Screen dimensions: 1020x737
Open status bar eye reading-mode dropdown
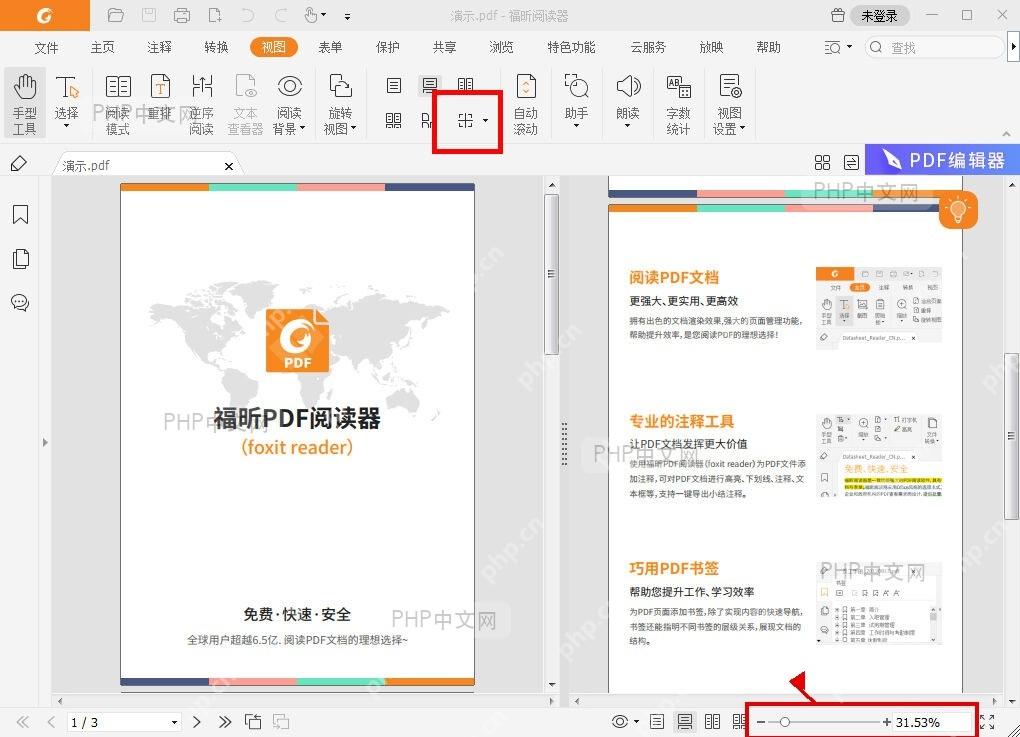point(625,721)
